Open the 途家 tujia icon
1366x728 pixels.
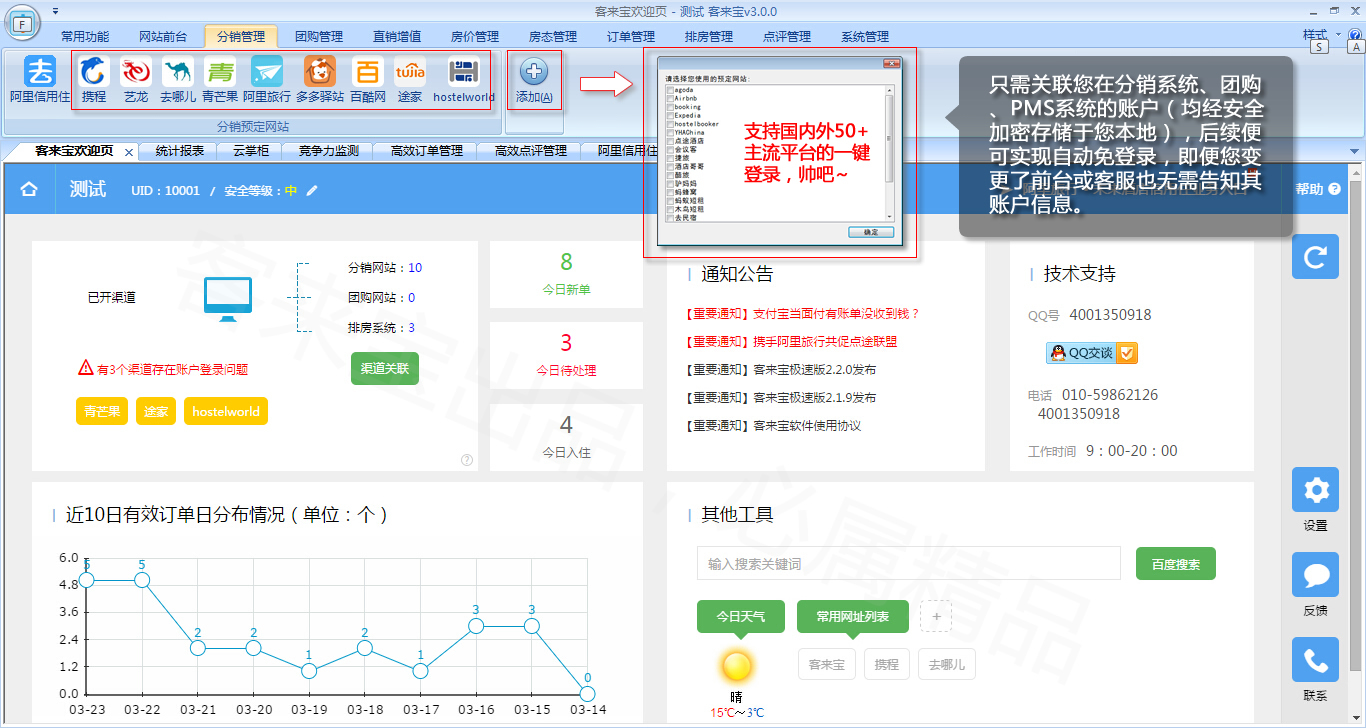coord(410,72)
